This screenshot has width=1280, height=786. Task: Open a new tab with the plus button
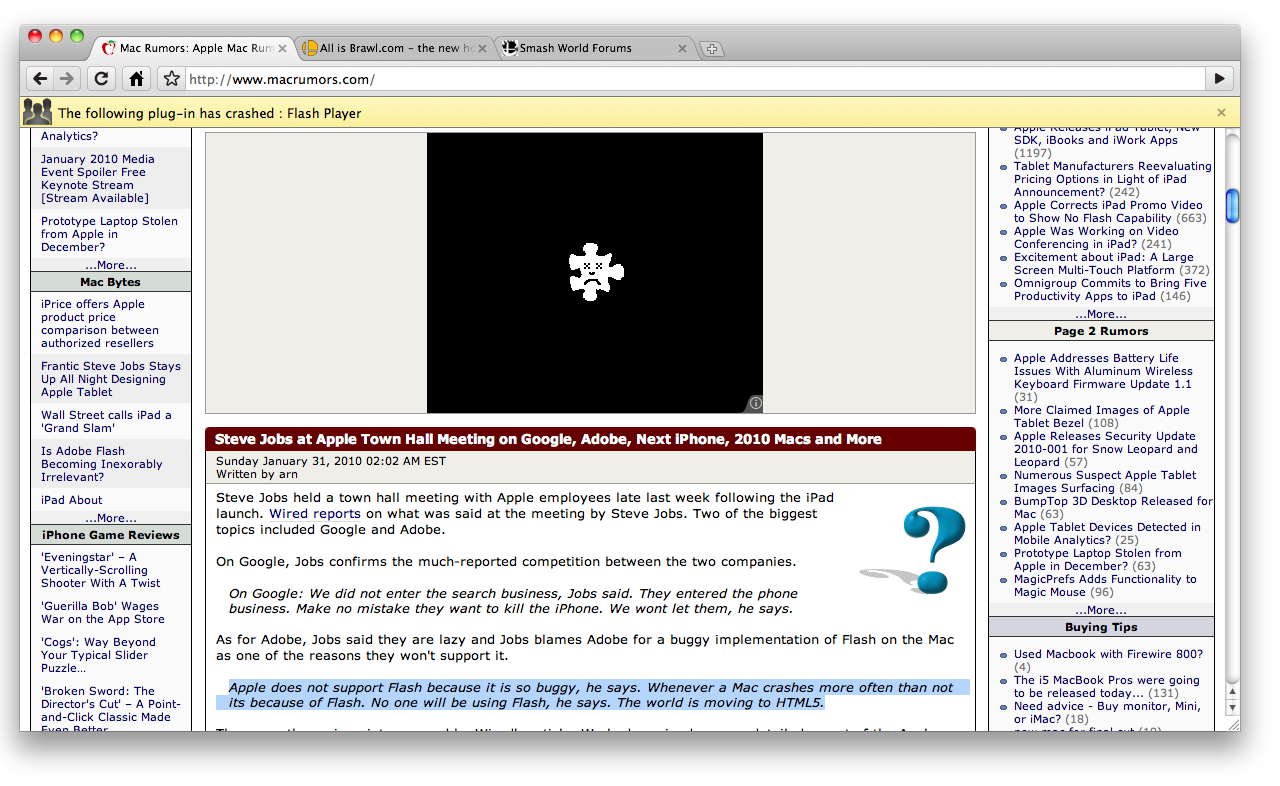(x=710, y=49)
